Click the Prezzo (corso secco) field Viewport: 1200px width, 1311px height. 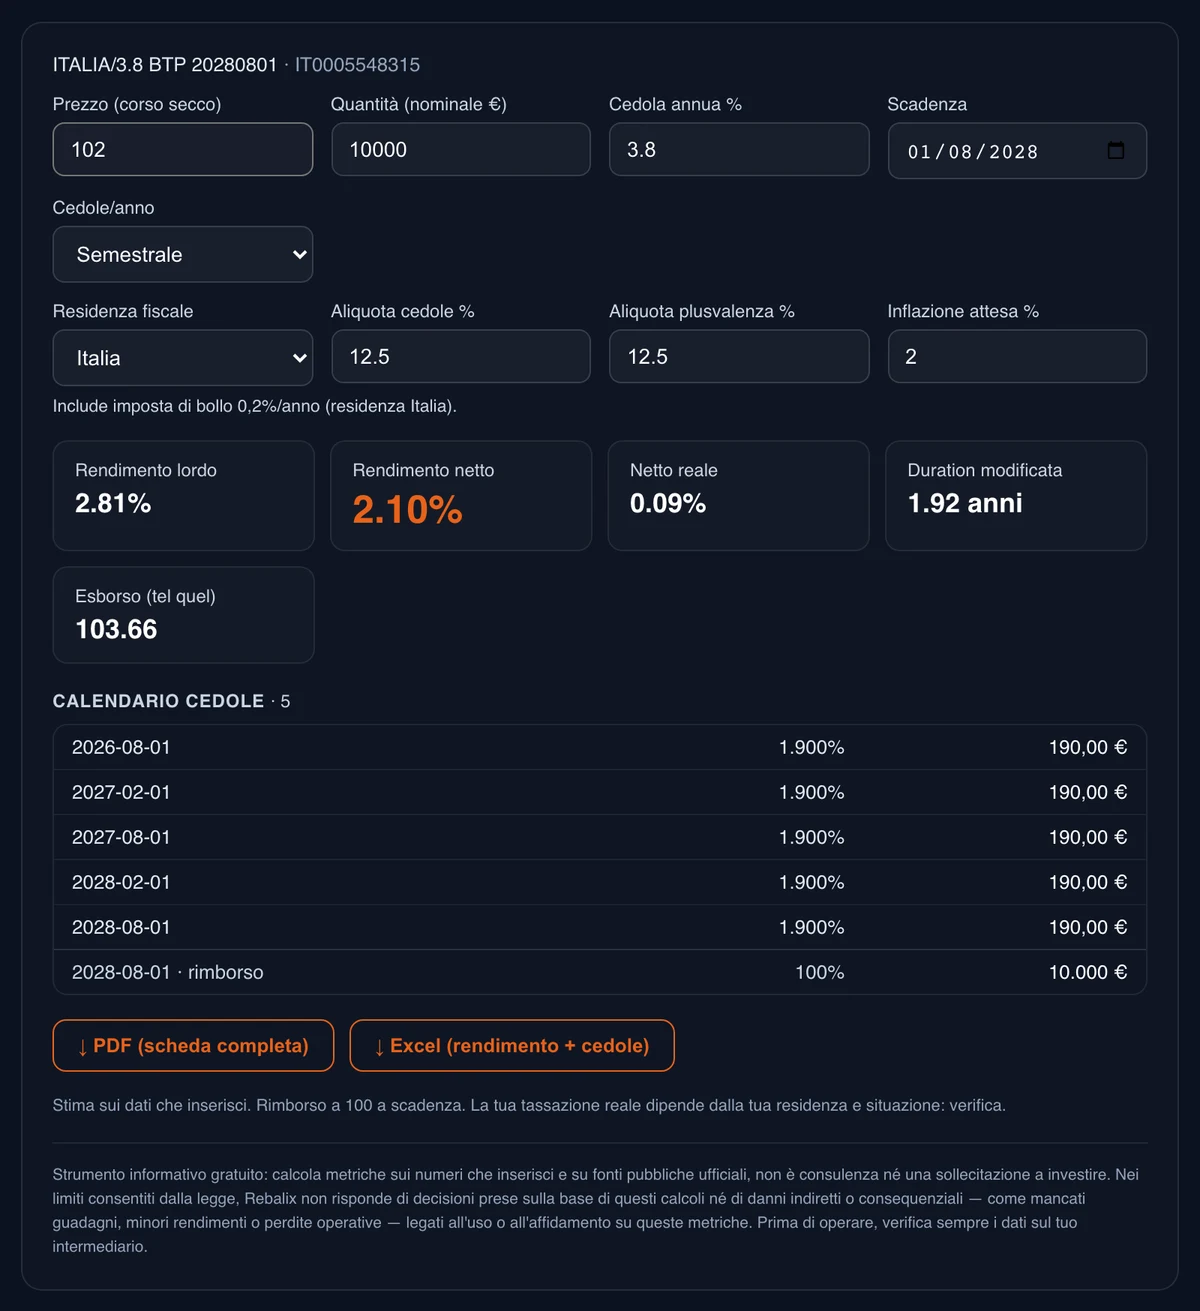pyautogui.click(x=183, y=149)
